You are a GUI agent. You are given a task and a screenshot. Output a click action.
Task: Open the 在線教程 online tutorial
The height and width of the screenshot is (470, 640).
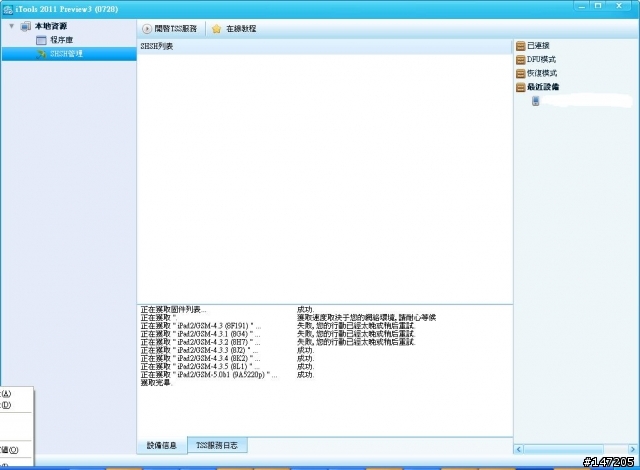pos(241,29)
